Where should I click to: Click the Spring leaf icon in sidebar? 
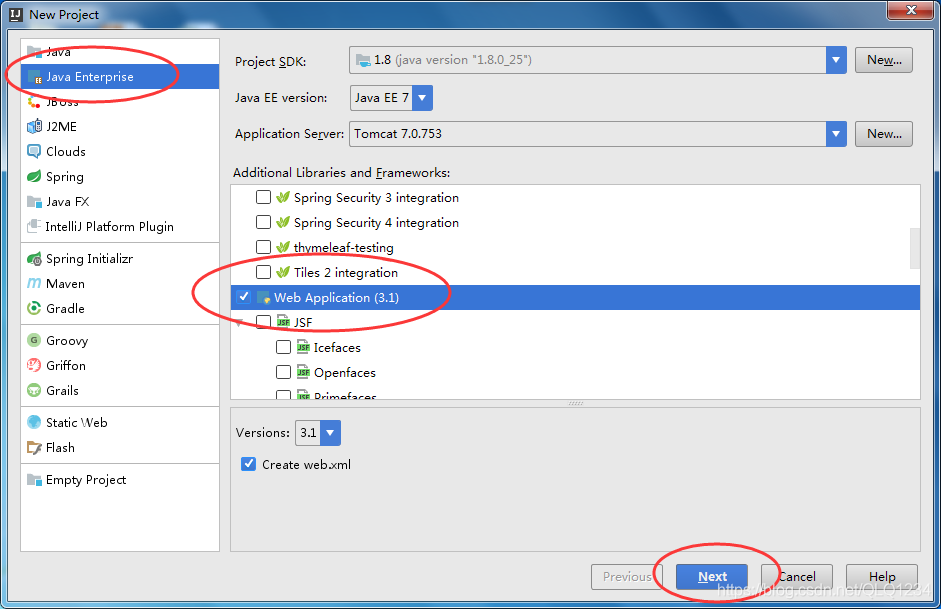(x=34, y=176)
